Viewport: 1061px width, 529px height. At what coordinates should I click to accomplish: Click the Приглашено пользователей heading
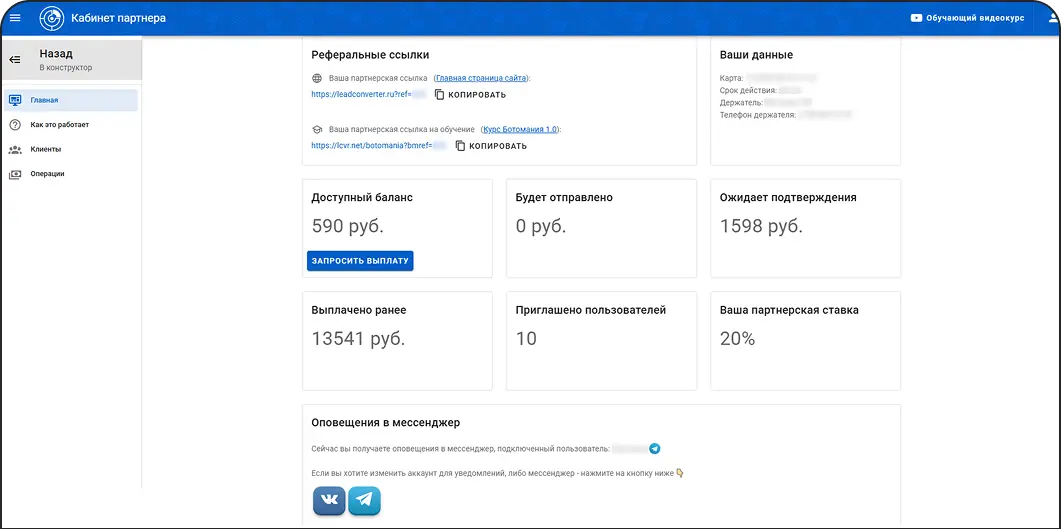(x=591, y=310)
